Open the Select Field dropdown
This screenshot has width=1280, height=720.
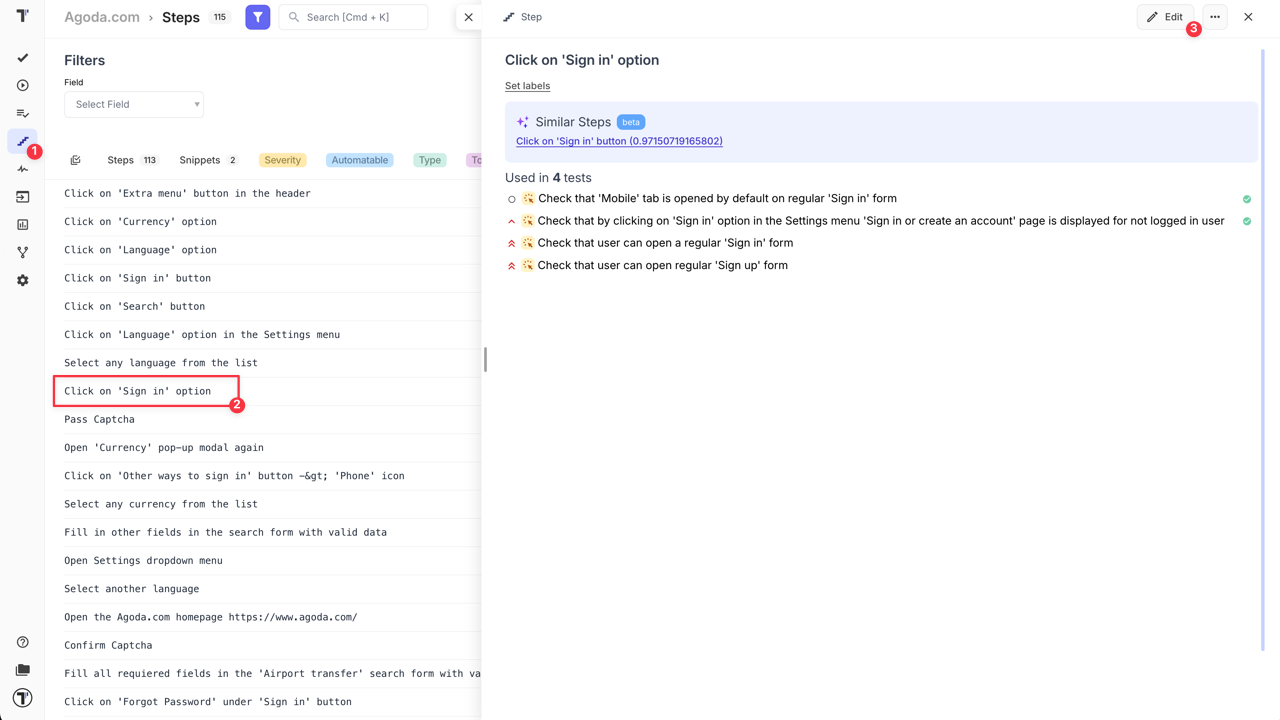[133, 104]
